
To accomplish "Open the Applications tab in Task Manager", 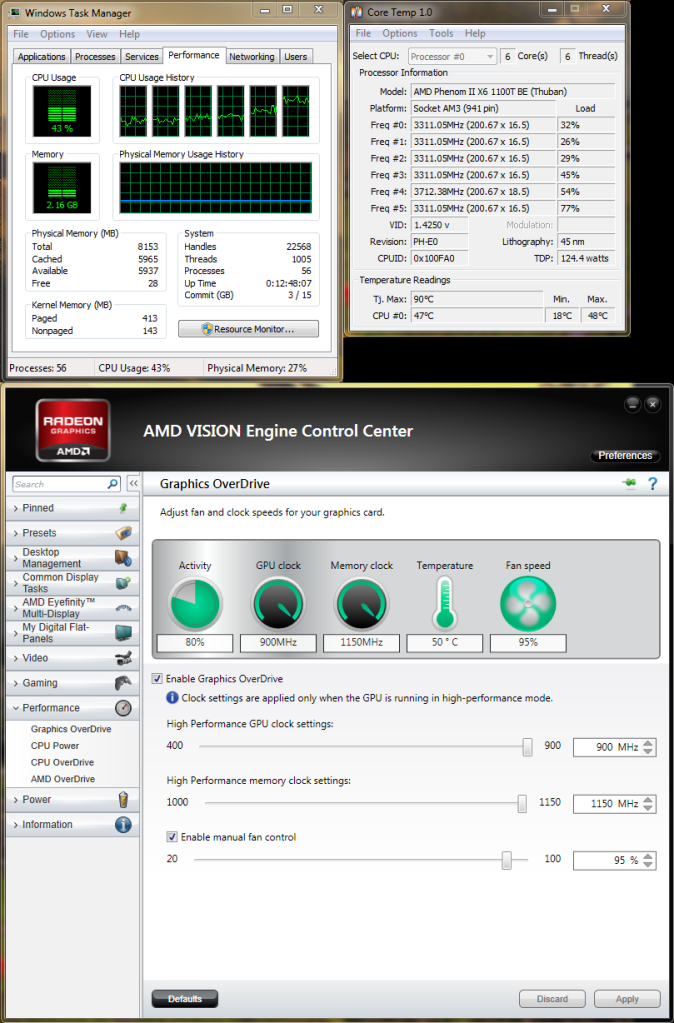I will pos(42,57).
